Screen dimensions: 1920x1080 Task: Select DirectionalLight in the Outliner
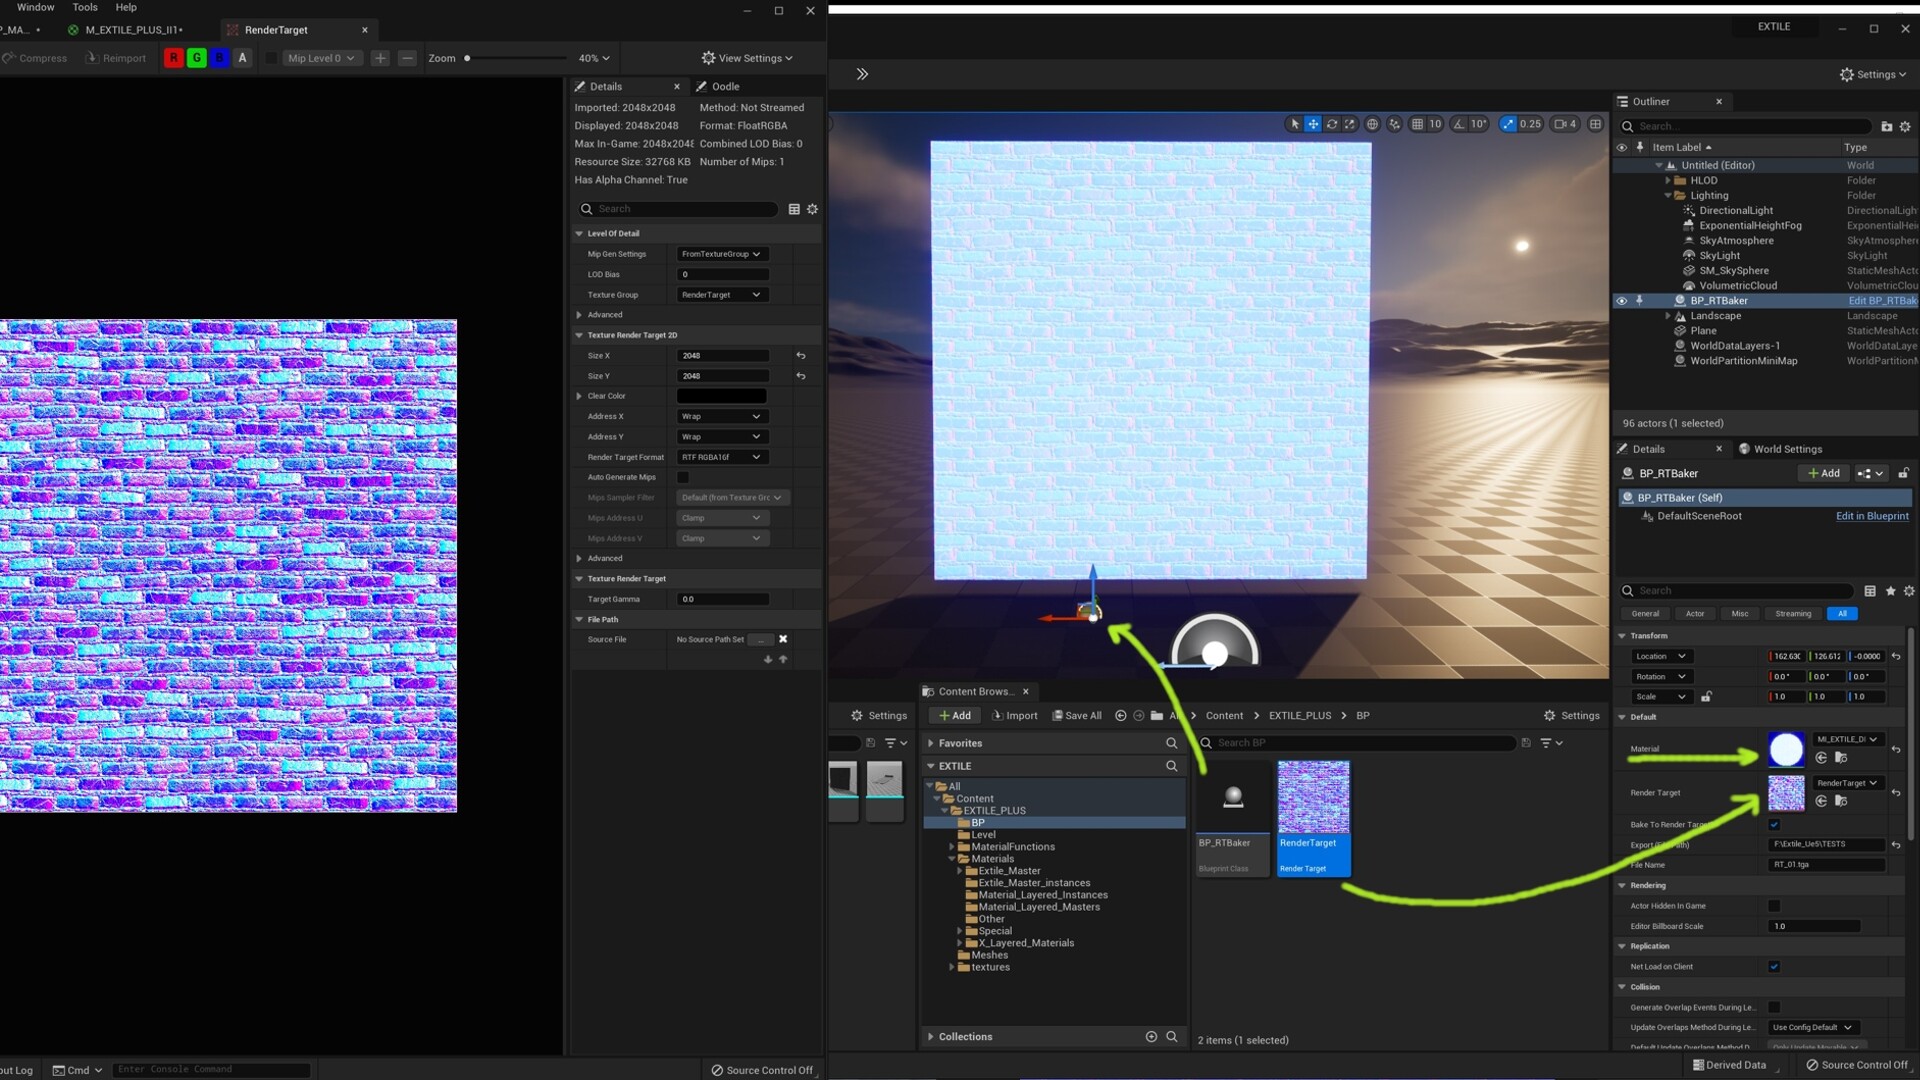(x=1736, y=210)
